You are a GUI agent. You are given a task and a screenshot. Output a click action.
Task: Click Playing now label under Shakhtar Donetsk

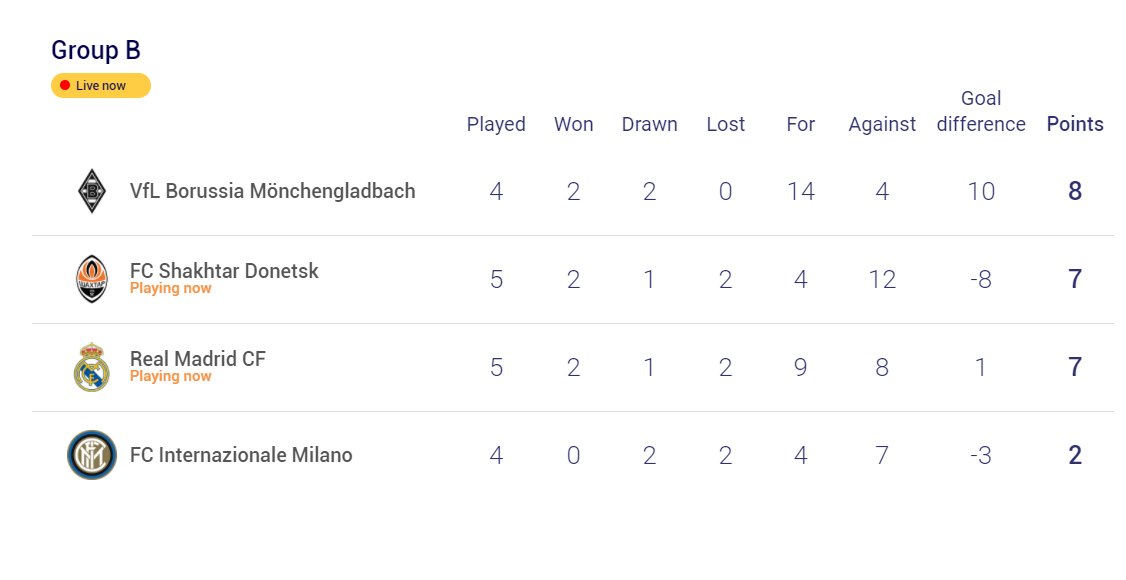(x=170, y=289)
